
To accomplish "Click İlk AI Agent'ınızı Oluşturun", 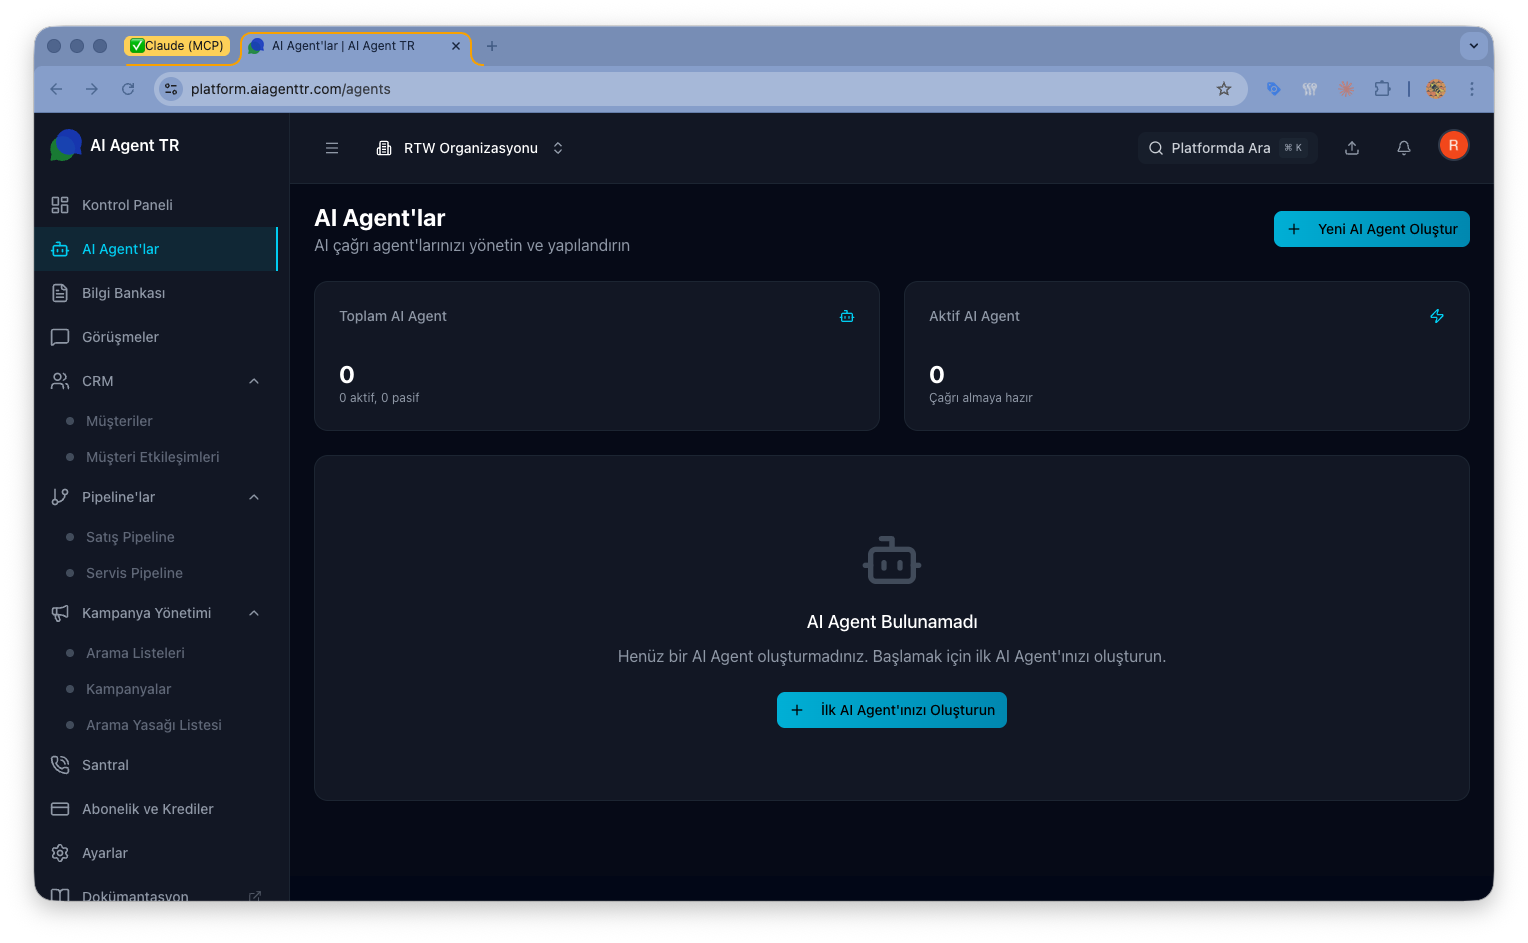I will 891,710.
